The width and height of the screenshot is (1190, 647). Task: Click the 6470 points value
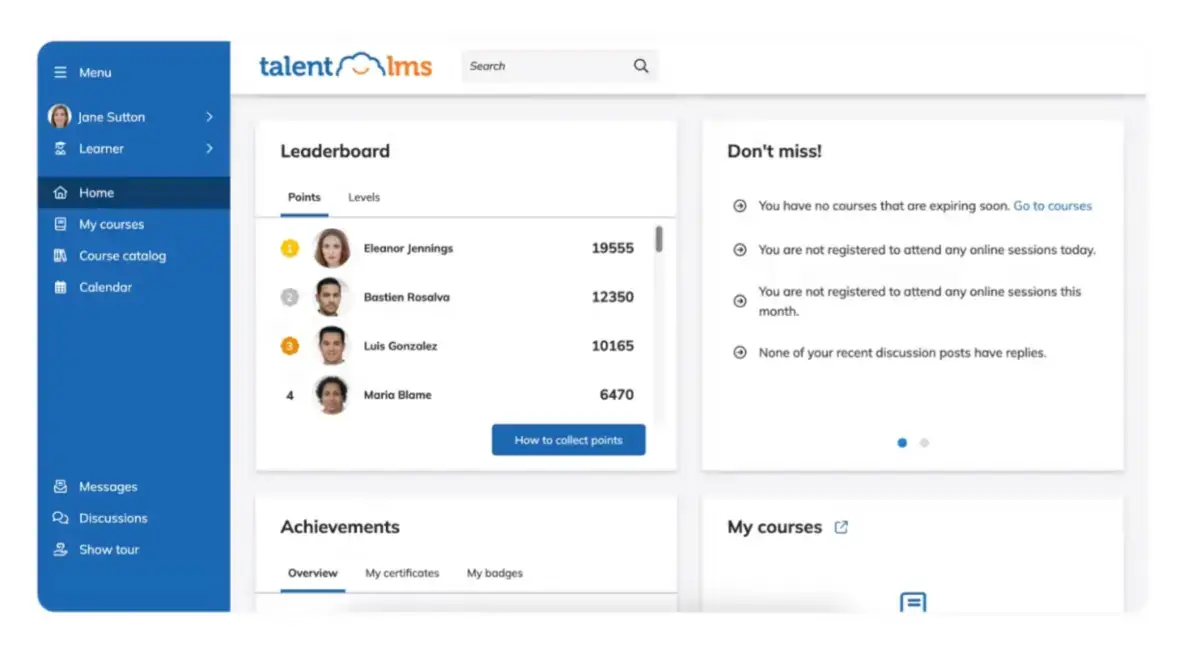(x=616, y=394)
